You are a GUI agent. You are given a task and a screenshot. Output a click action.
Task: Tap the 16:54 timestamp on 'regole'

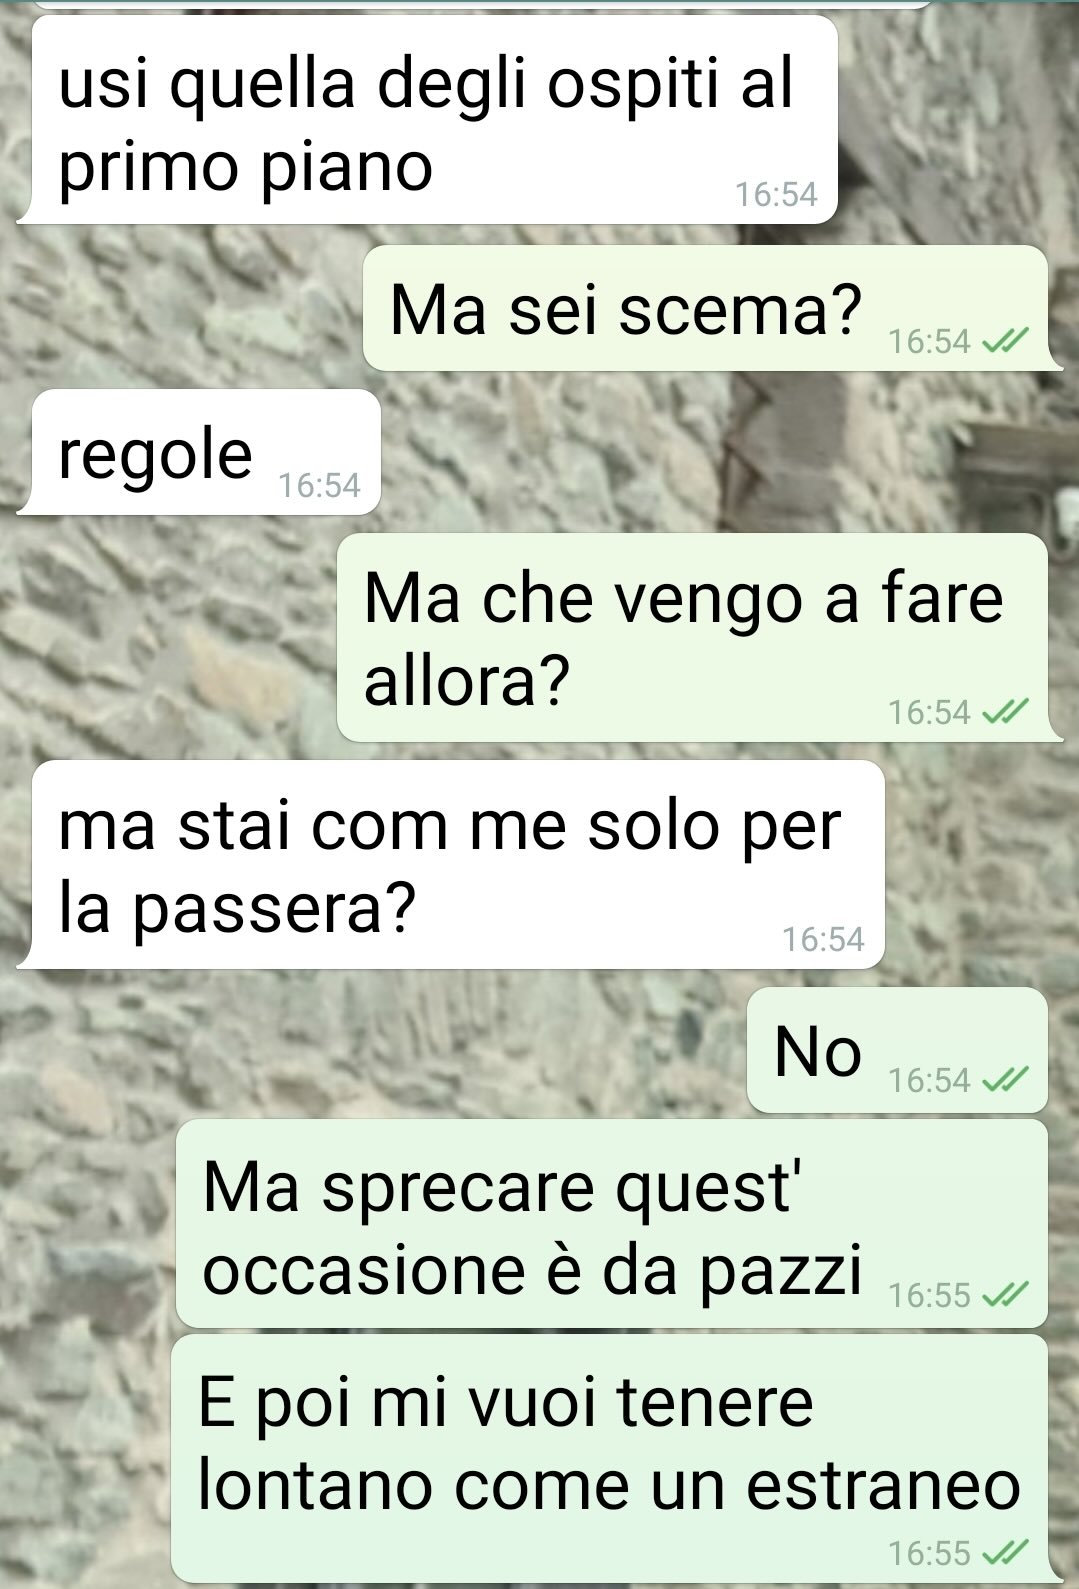[319, 485]
